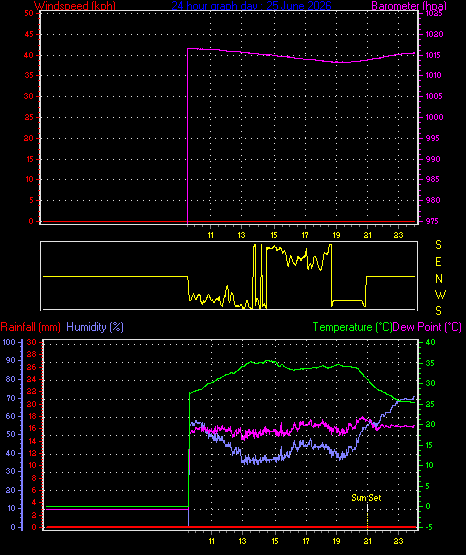Click the N wind direction label
Image resolution: width=466 pixels, height=555 pixels.
point(439,279)
